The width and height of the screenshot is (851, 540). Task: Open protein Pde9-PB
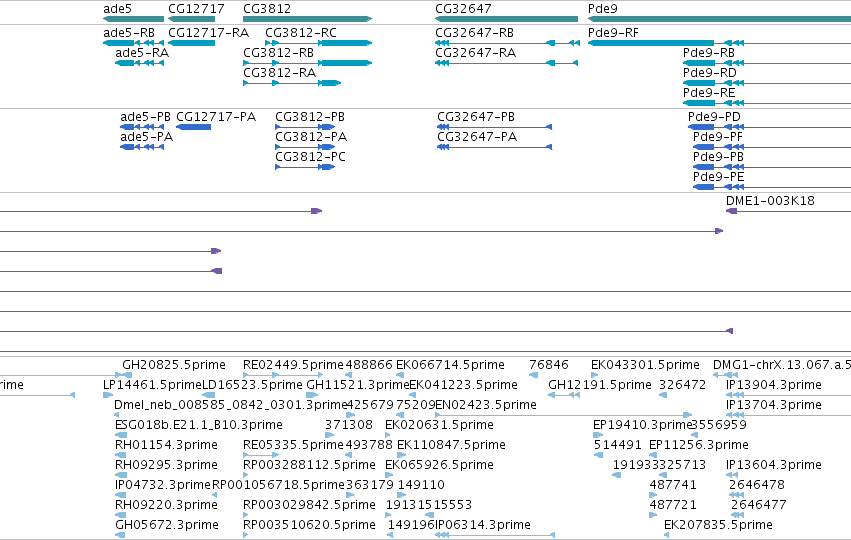click(718, 157)
